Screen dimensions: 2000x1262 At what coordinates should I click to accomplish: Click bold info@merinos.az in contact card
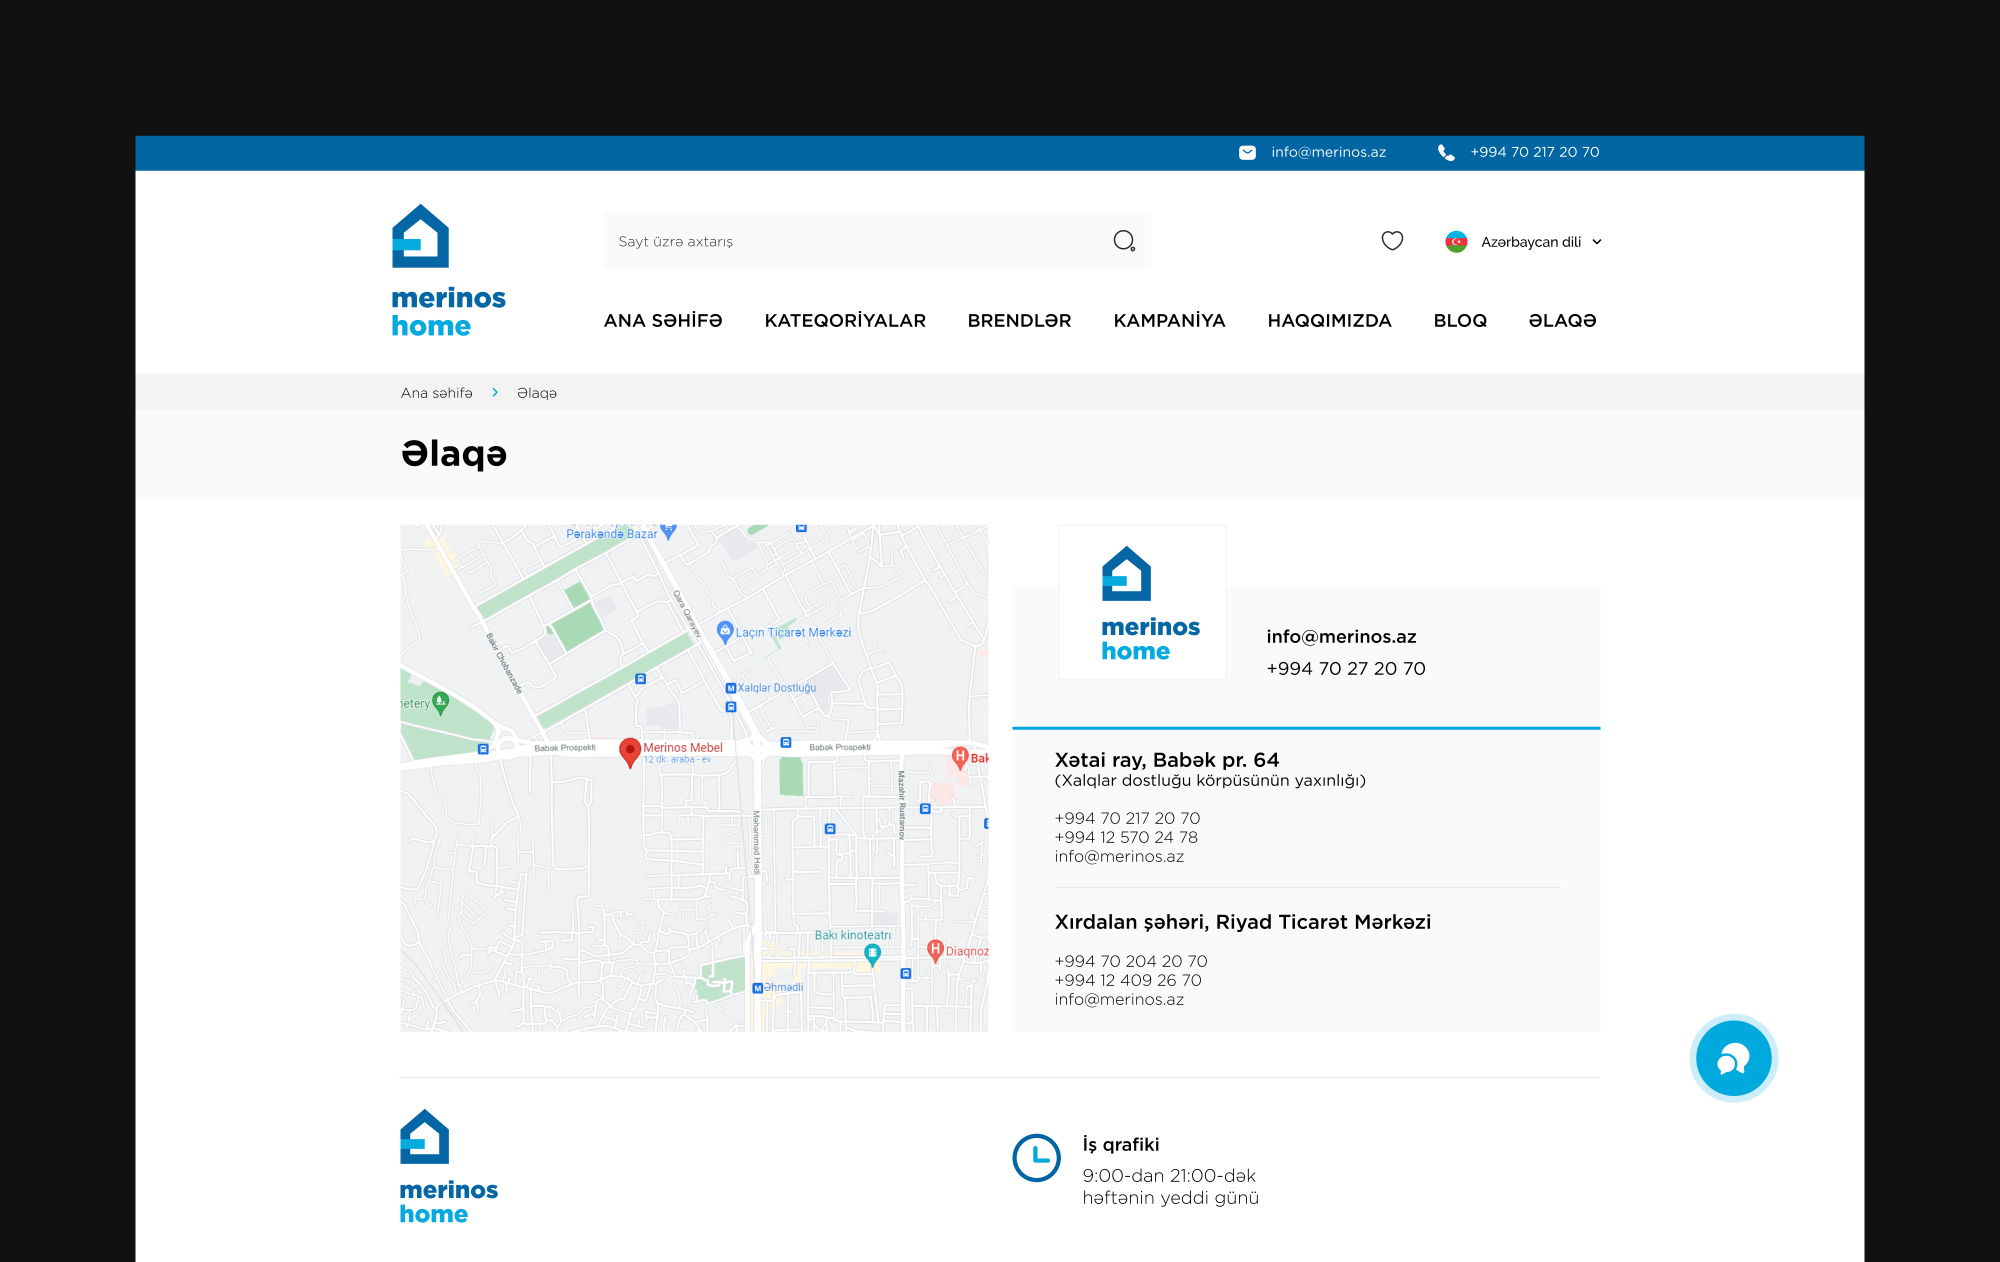coord(1341,637)
